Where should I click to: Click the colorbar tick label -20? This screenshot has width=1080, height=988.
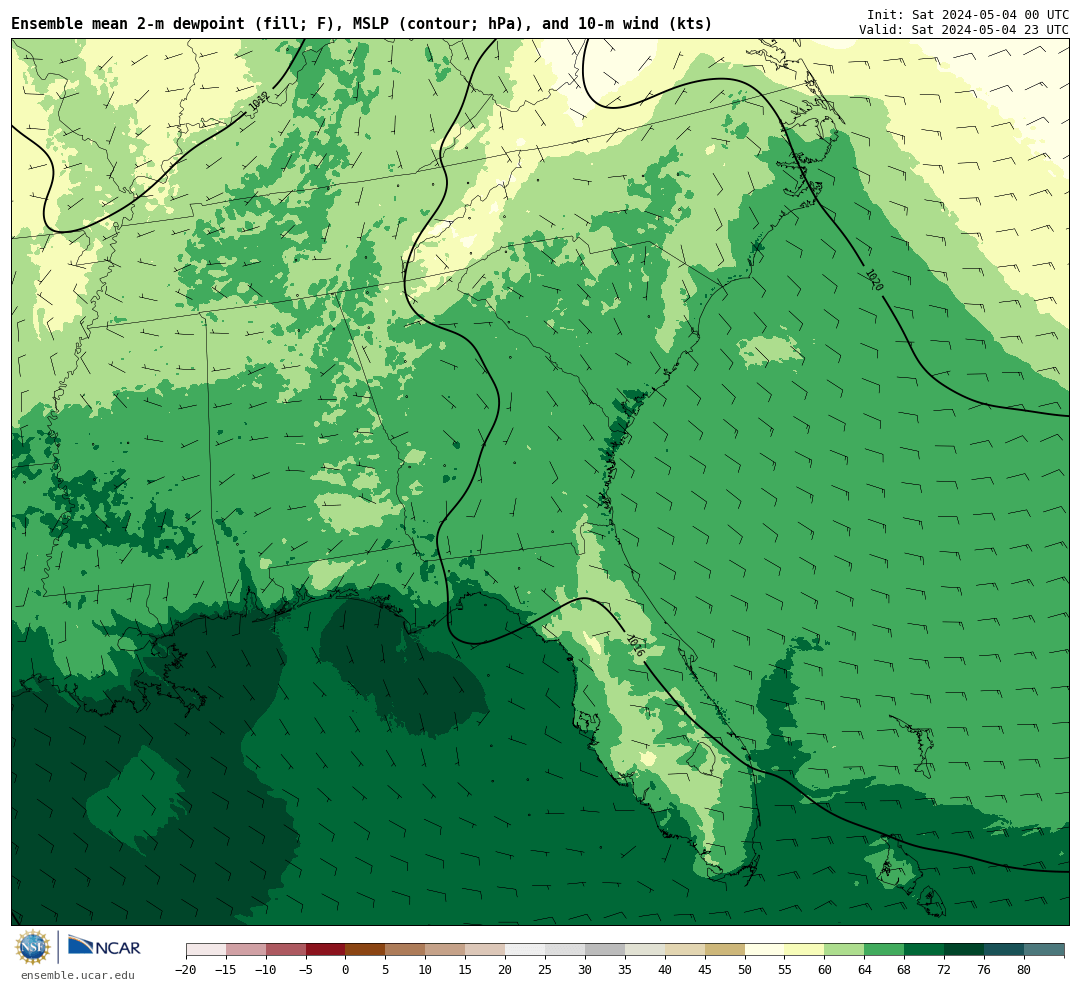[186, 970]
